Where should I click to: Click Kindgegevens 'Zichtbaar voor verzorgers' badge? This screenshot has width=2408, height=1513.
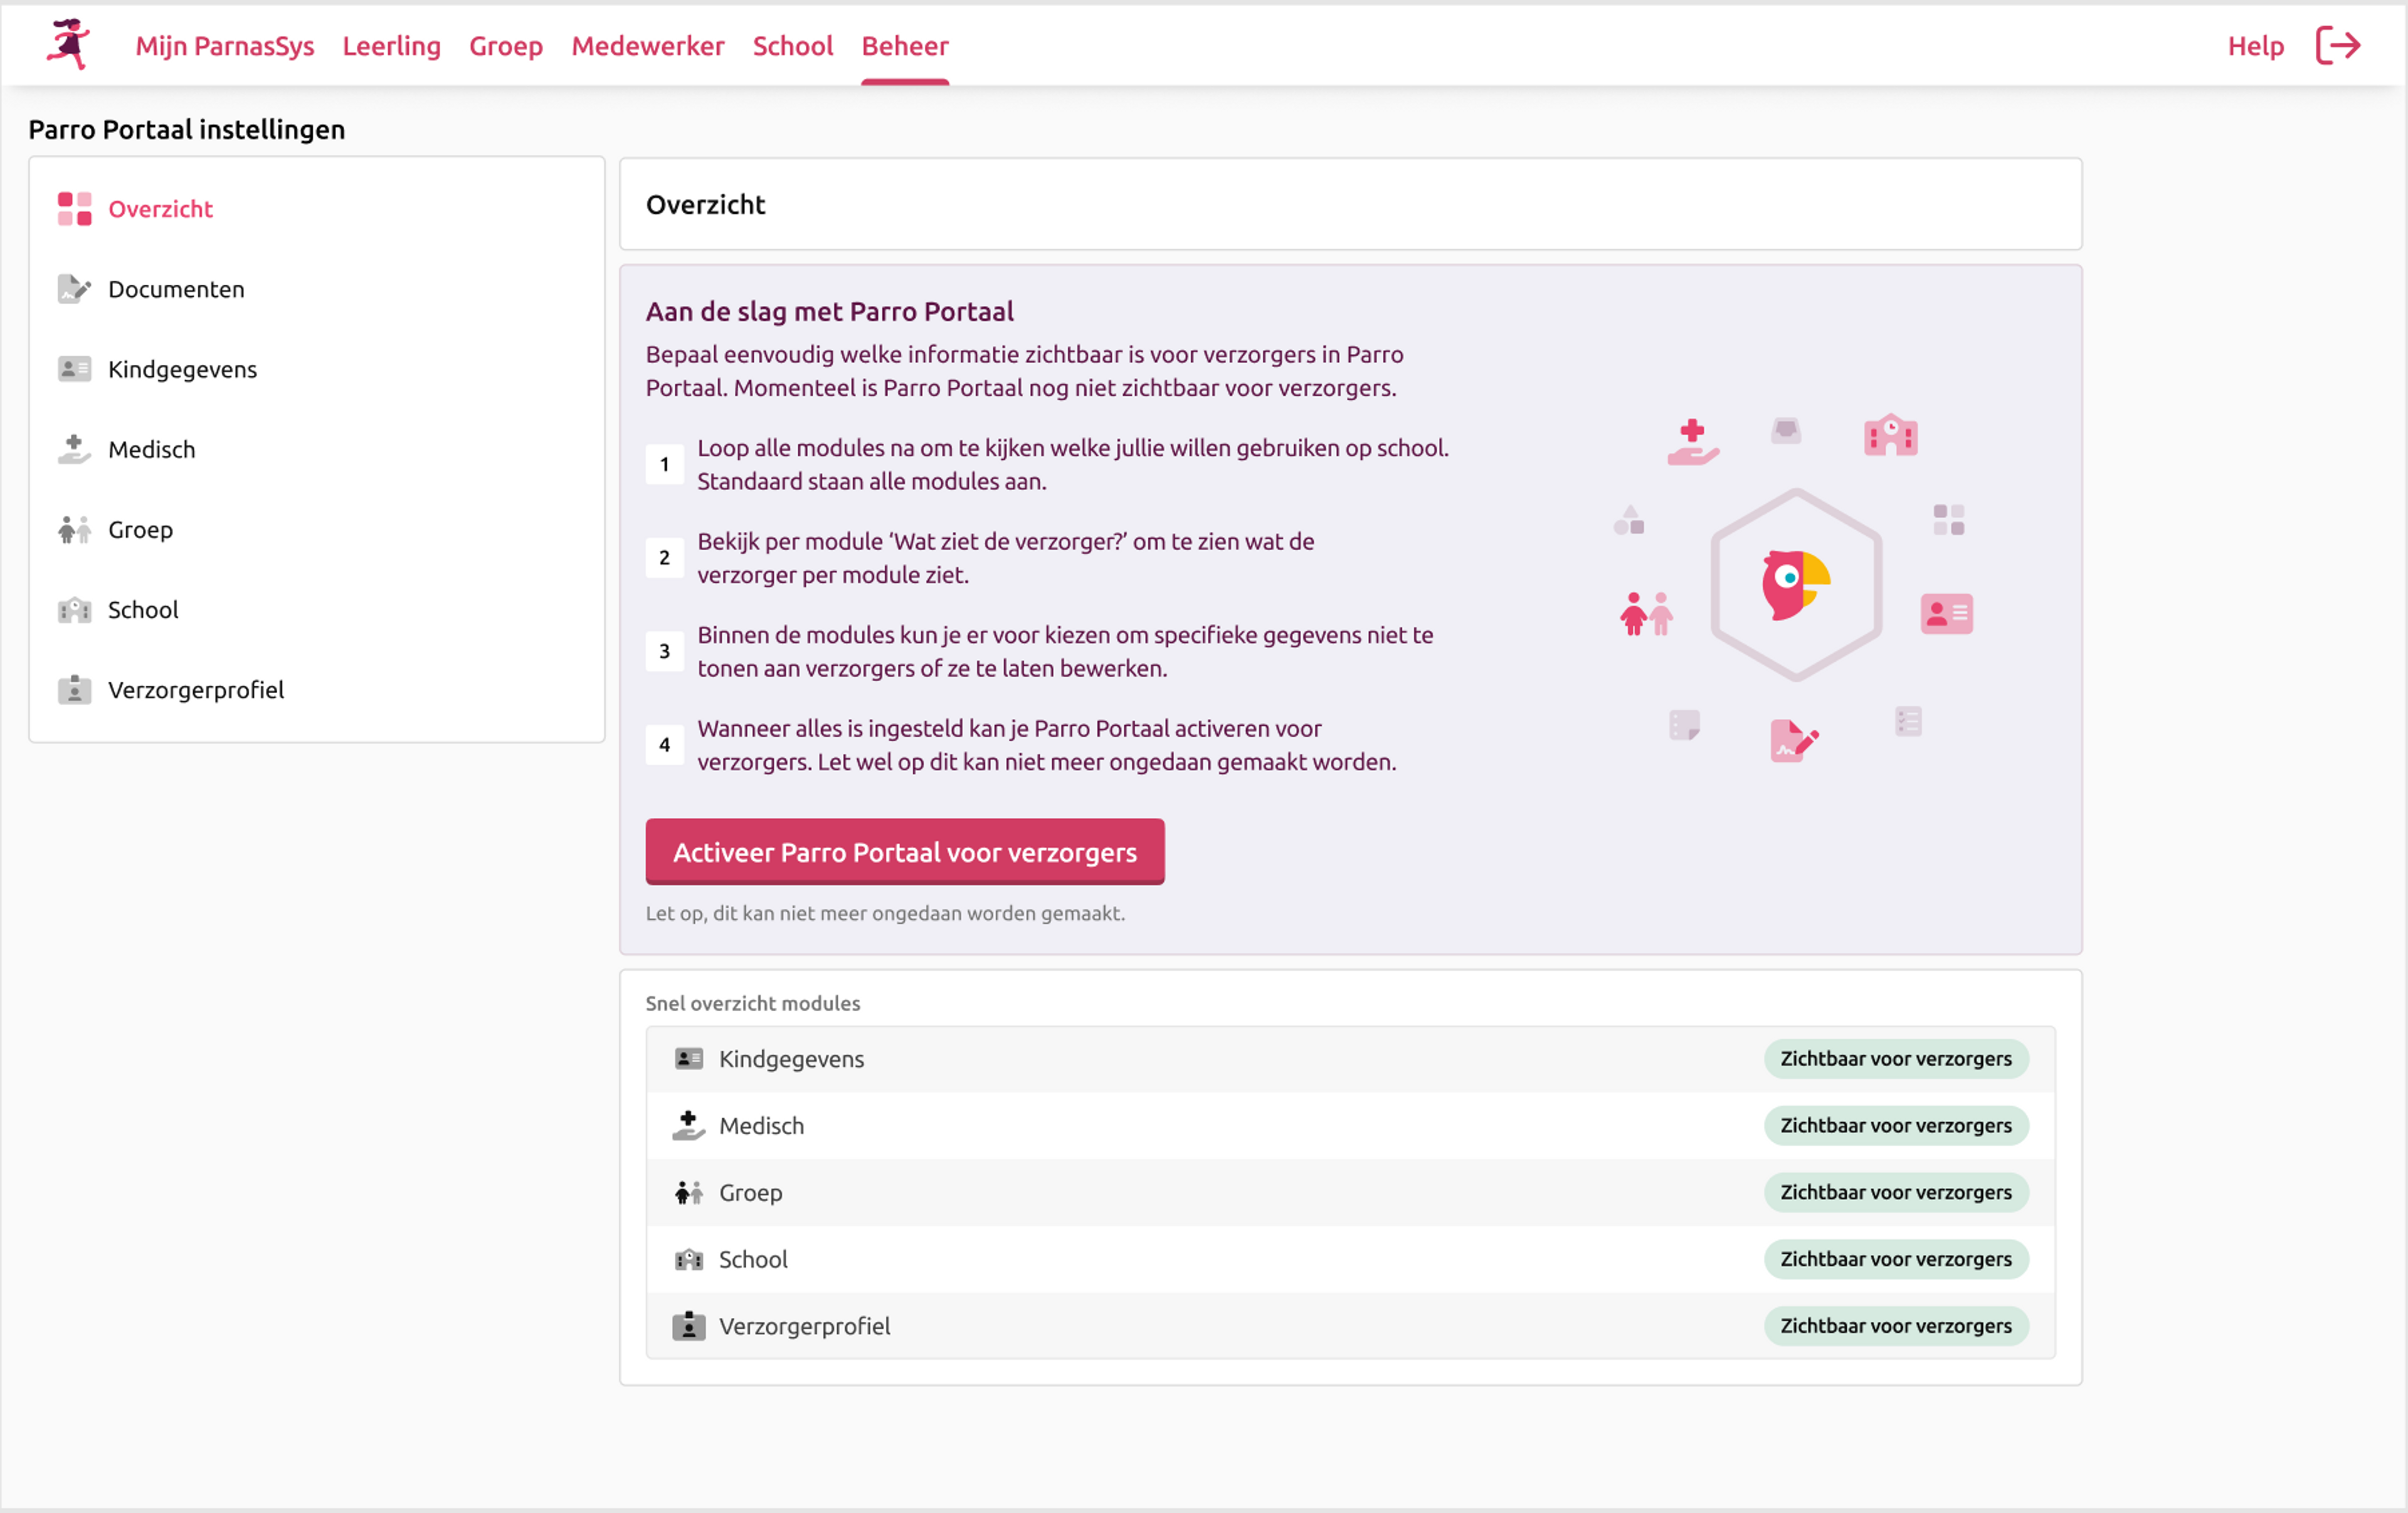(1895, 1058)
